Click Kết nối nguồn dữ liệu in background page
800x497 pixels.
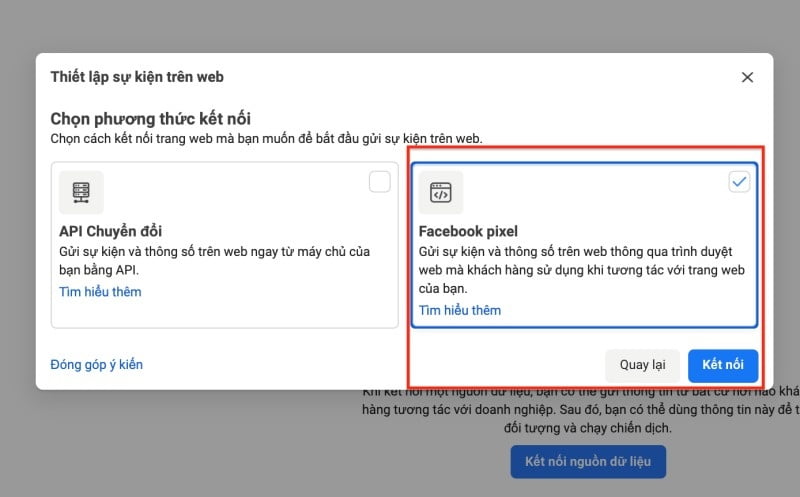[588, 461]
